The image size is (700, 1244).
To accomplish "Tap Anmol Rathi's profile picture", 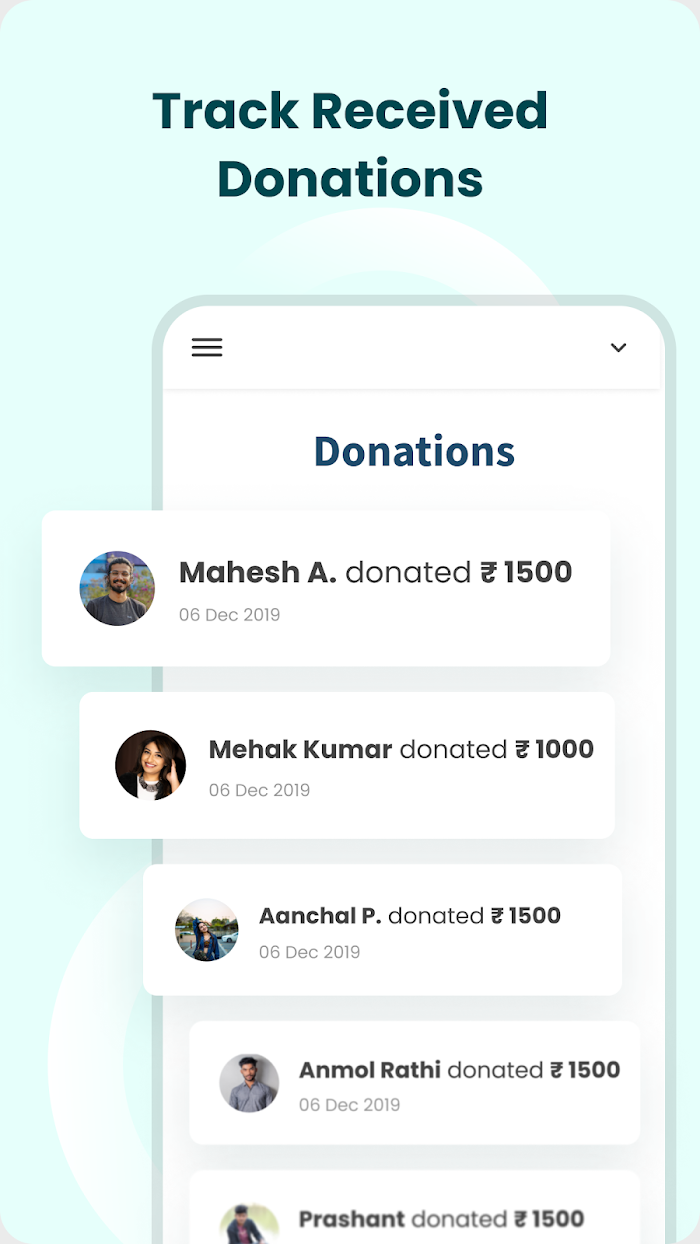I will 249,1083.
